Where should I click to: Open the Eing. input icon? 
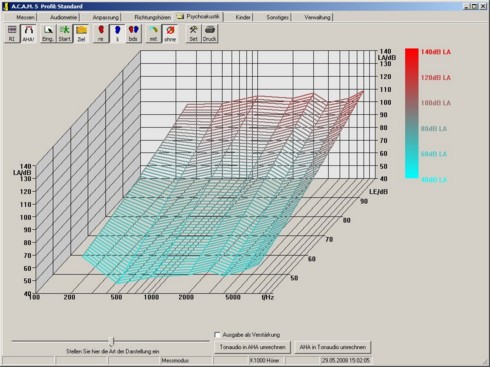[48, 33]
